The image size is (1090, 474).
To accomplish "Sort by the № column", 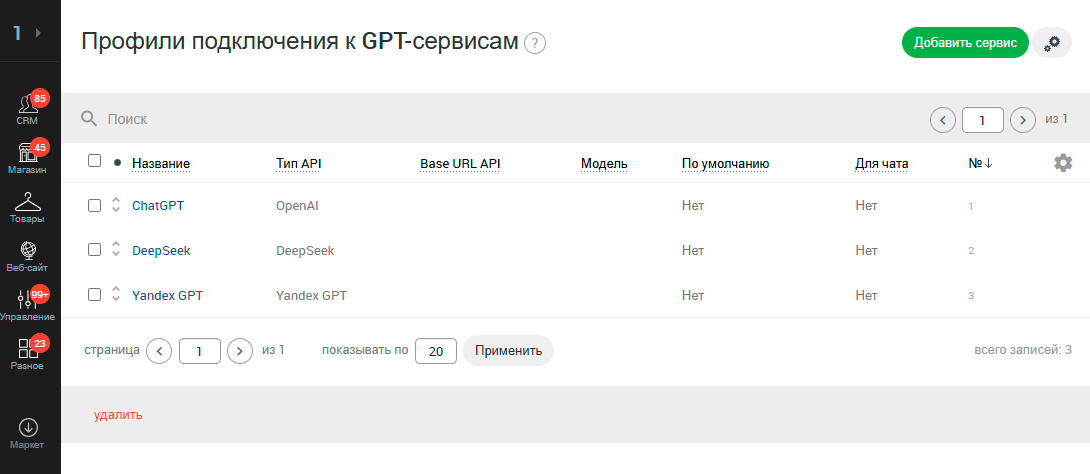I will pyautogui.click(x=980, y=163).
